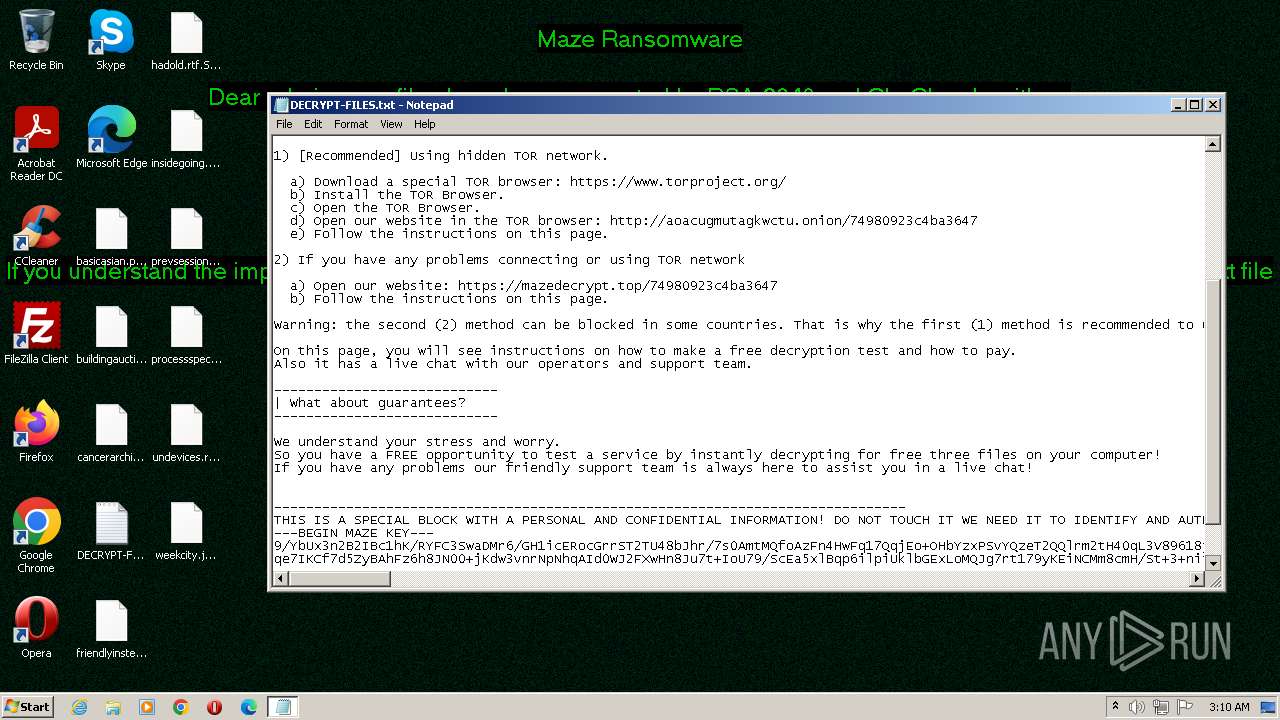Open Action Center flag icon

[1186, 707]
